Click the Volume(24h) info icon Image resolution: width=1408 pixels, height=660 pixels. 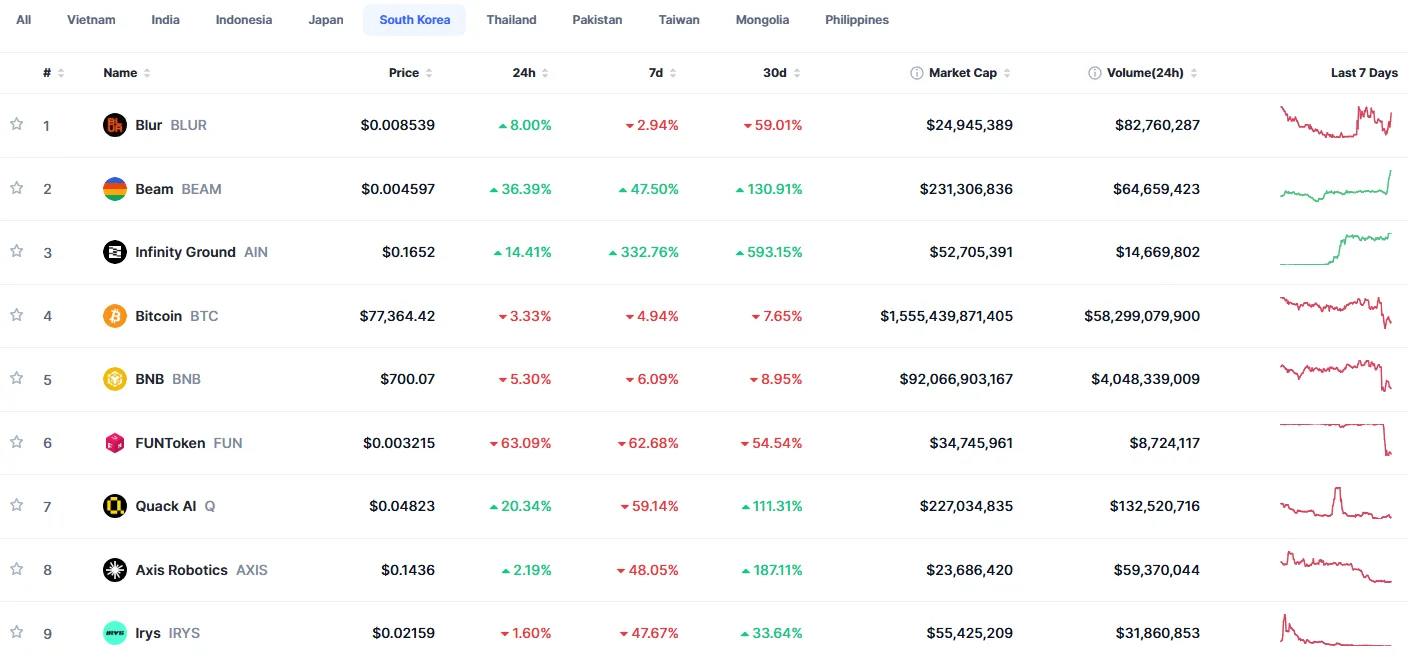coord(1096,73)
